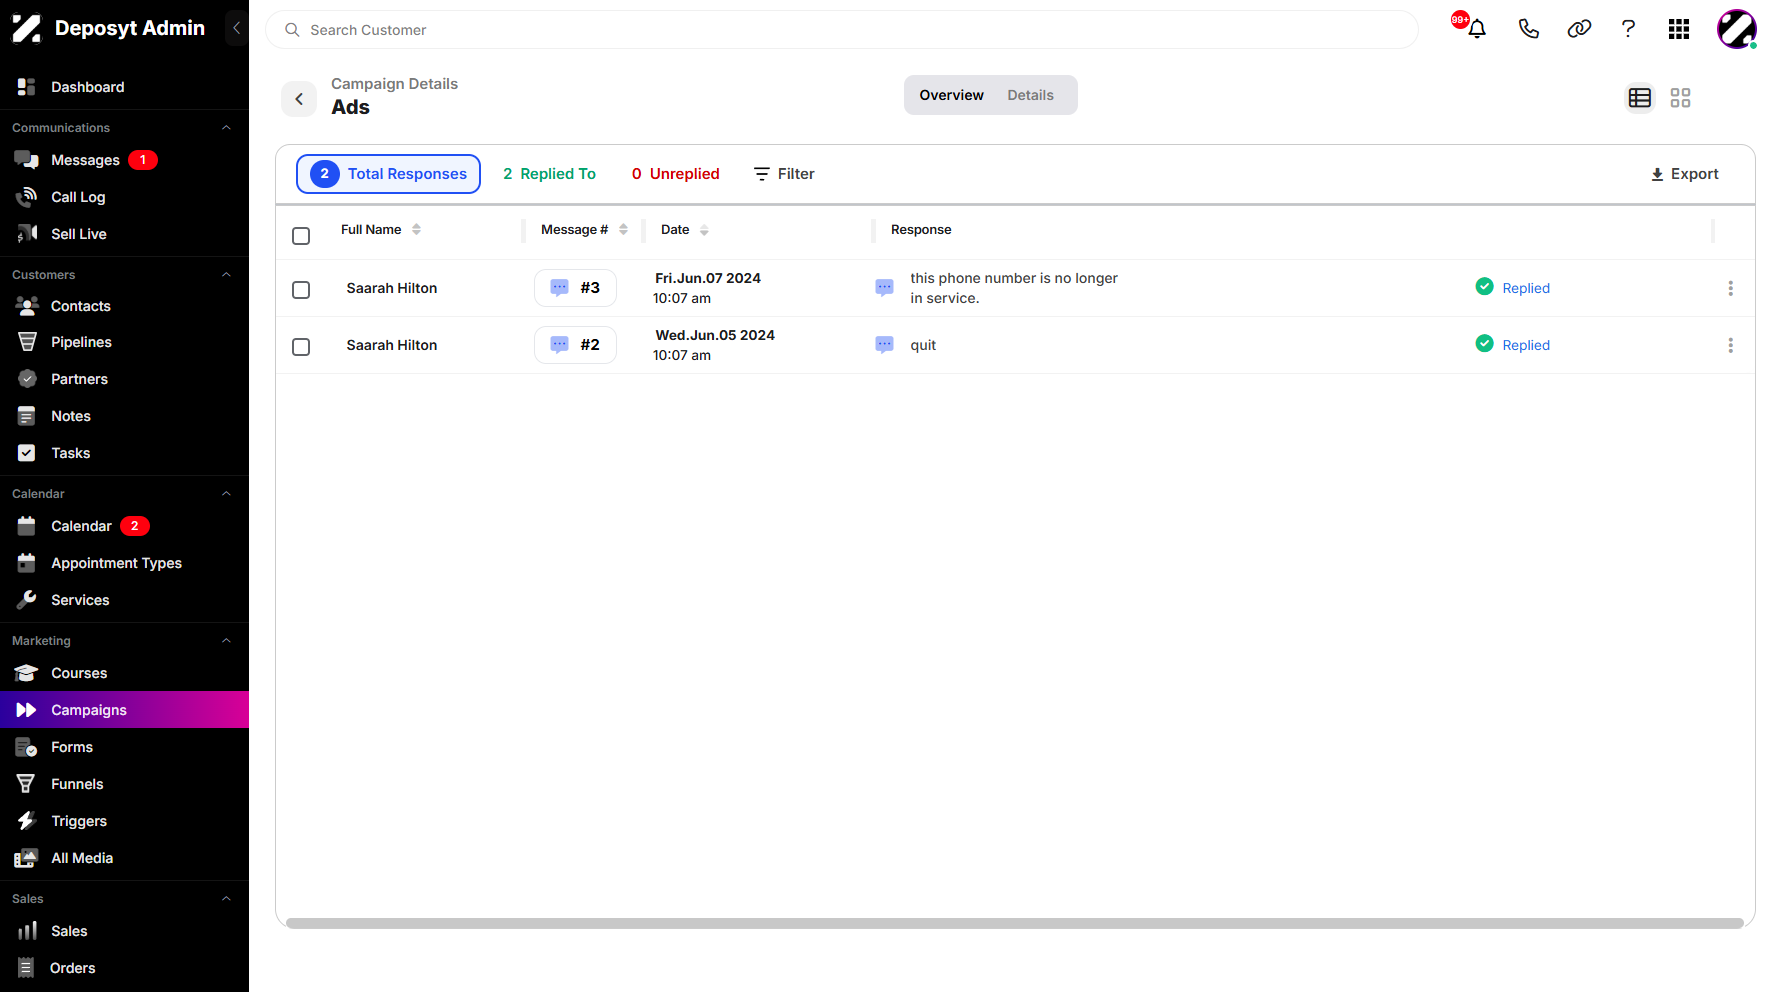
Task: Open Triggers in the sidebar
Action: [79, 821]
